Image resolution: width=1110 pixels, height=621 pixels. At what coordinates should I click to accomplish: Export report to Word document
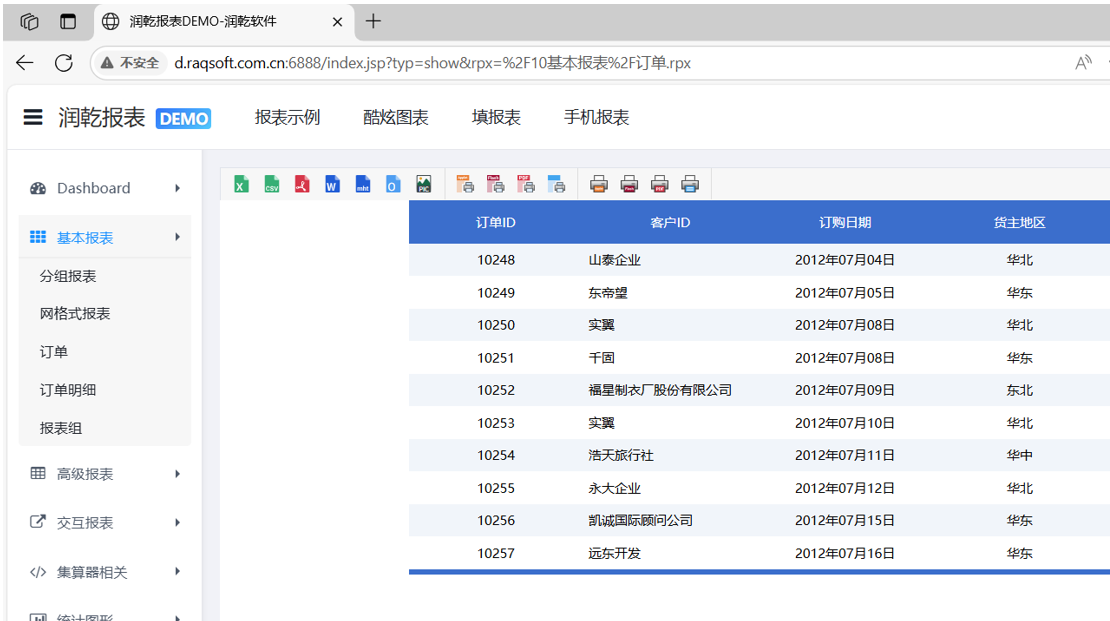pyautogui.click(x=332, y=184)
